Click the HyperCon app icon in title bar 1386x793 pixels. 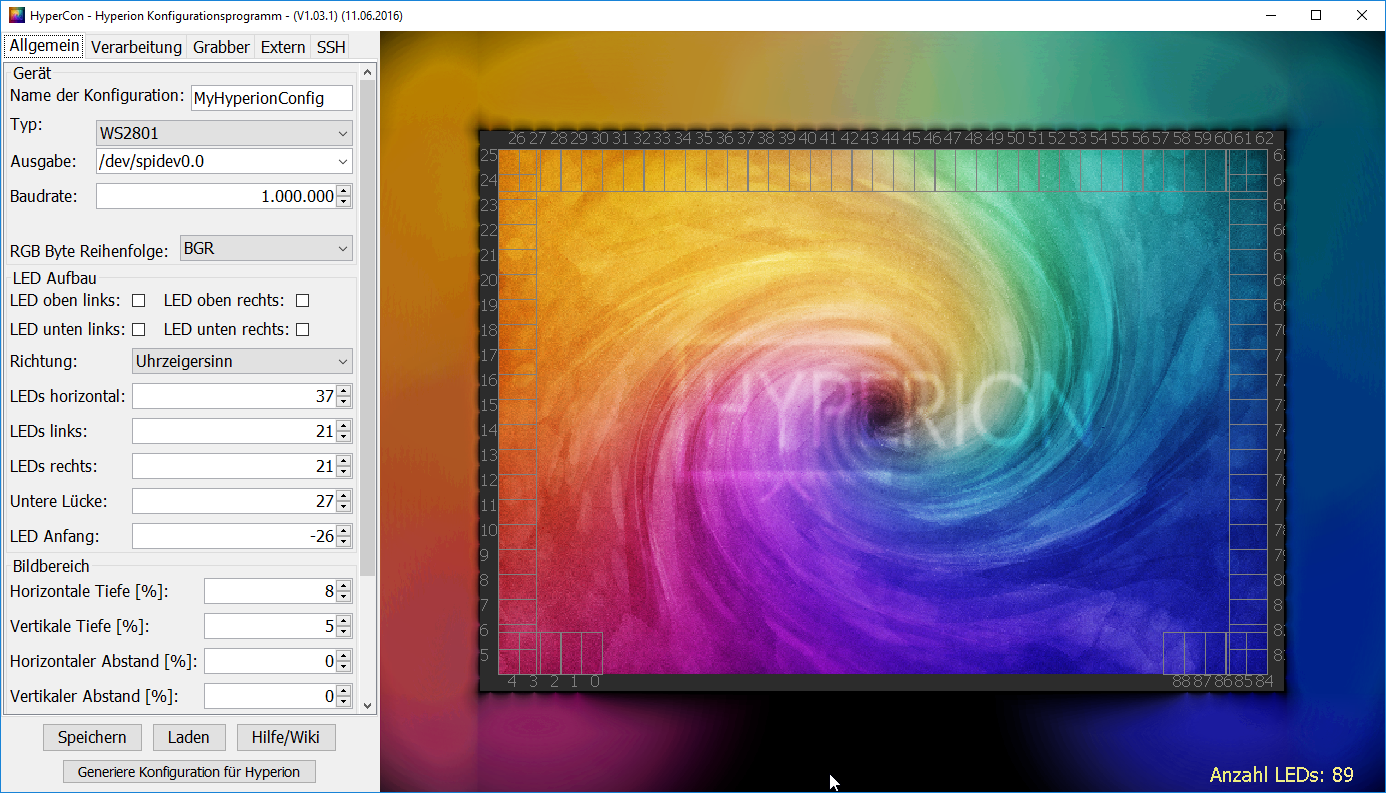[17, 16]
